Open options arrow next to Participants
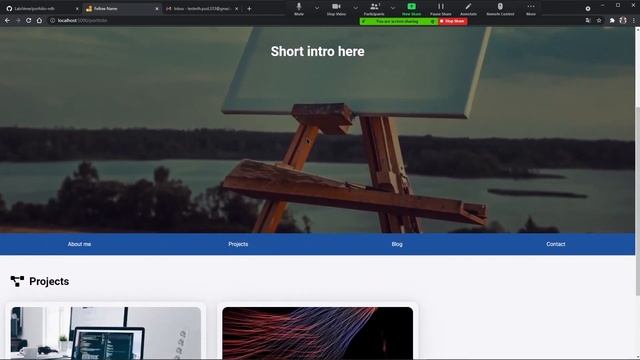 [x=392, y=8]
